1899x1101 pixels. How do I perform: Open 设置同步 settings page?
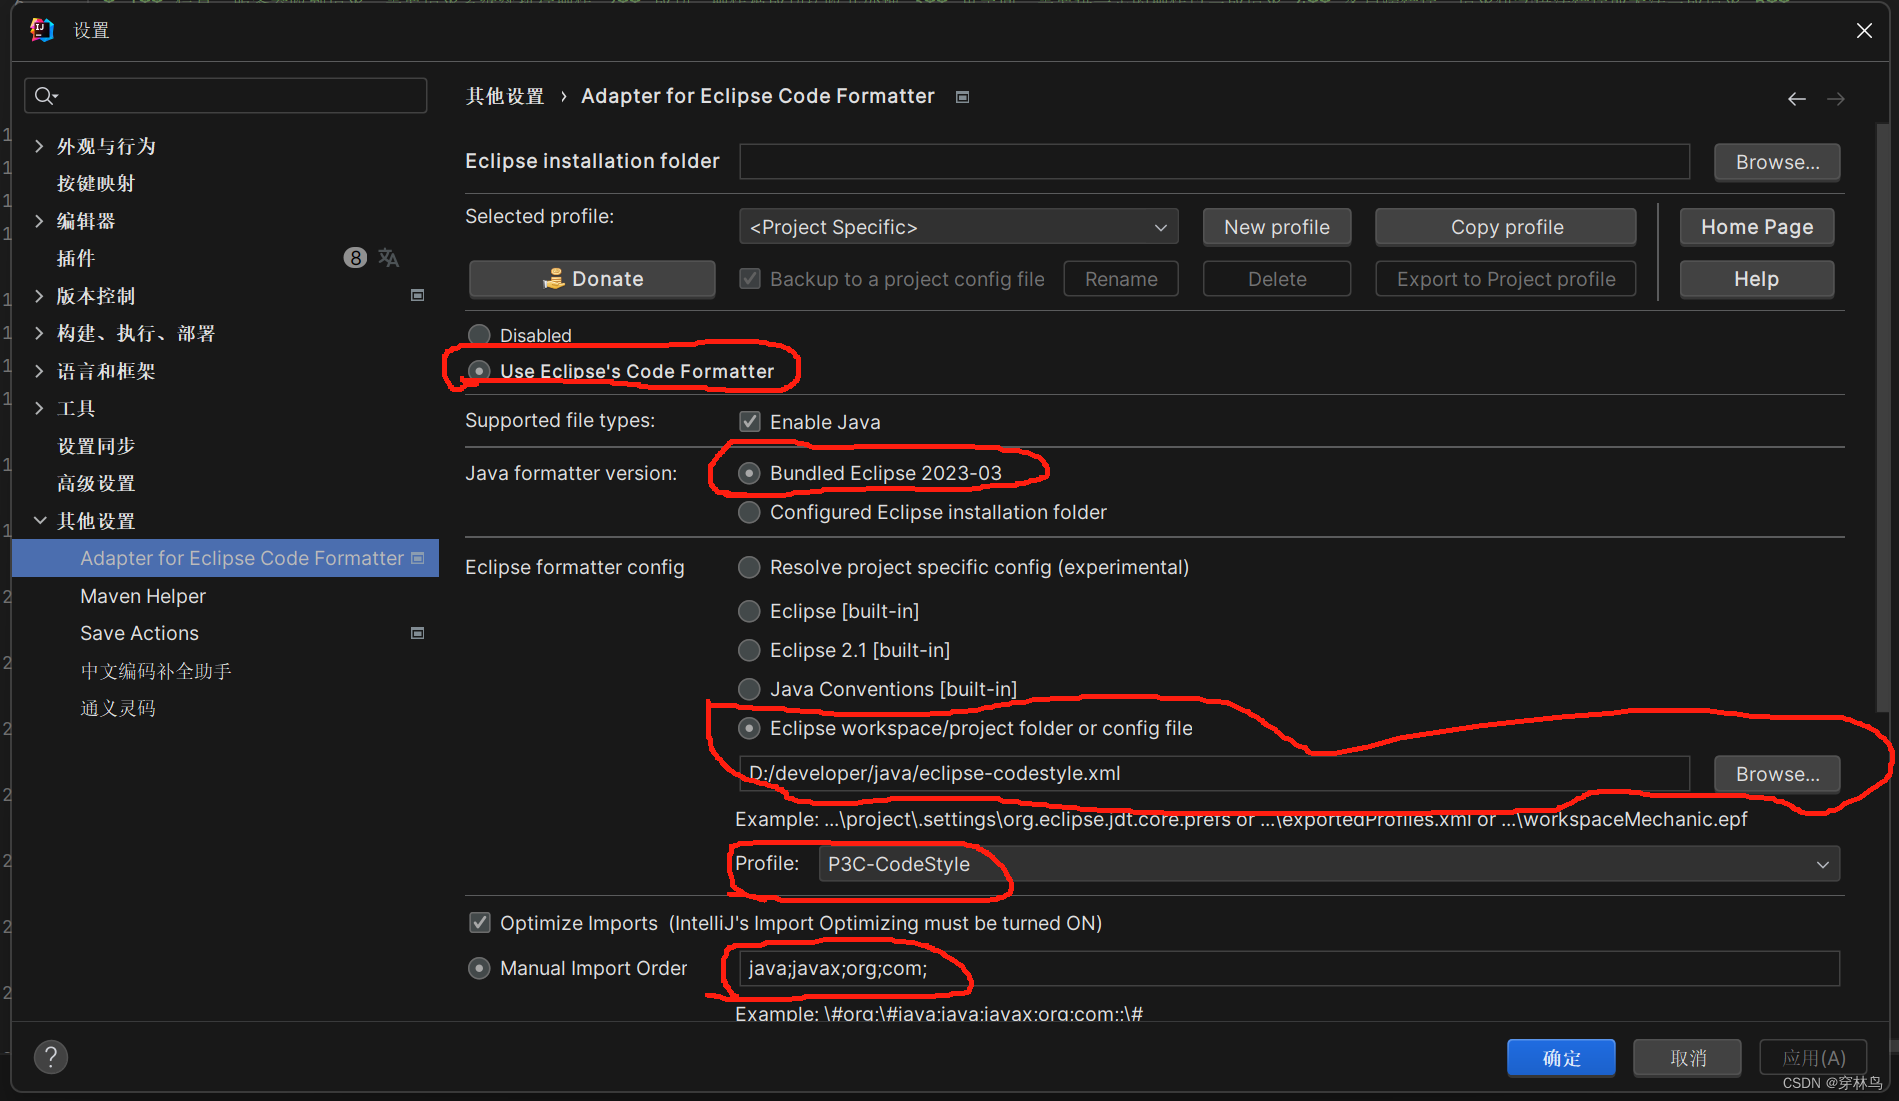96,446
